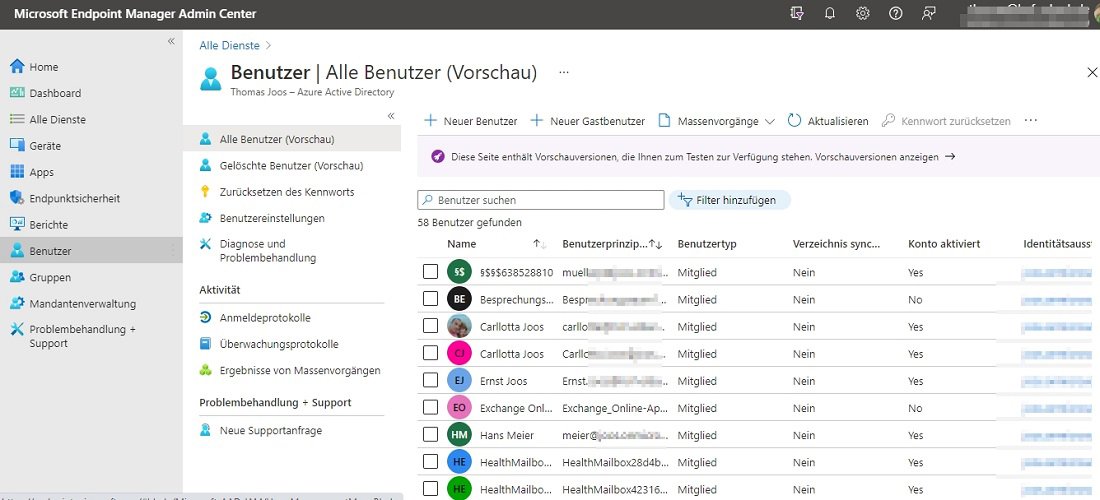Tick the Besprechungs... user checkbox

point(430,299)
